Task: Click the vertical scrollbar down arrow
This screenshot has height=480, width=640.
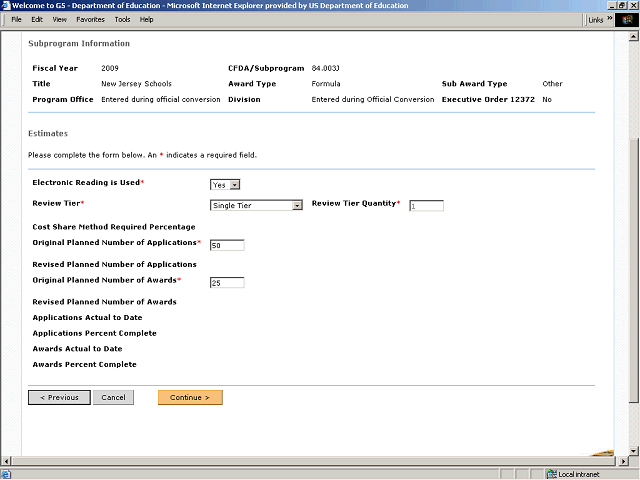Action: tap(633, 451)
